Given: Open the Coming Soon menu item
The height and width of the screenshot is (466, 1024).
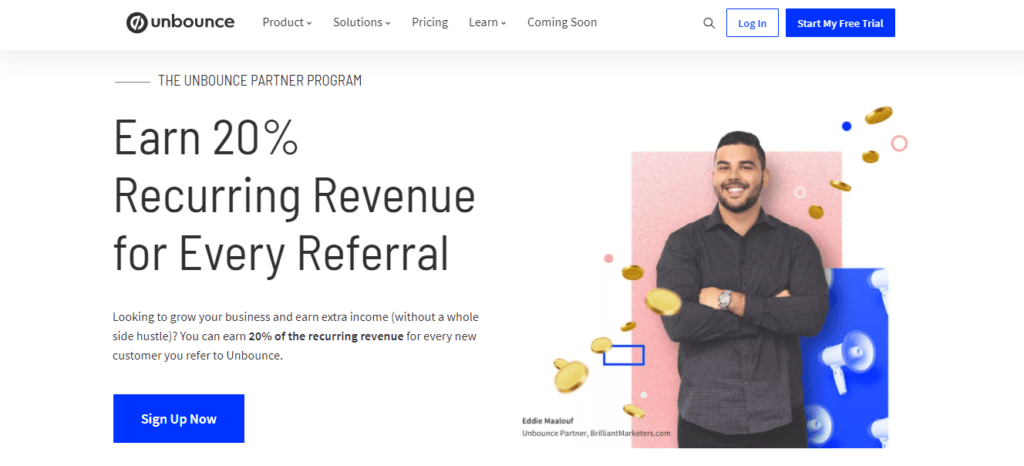Looking at the screenshot, I should click(x=562, y=22).
